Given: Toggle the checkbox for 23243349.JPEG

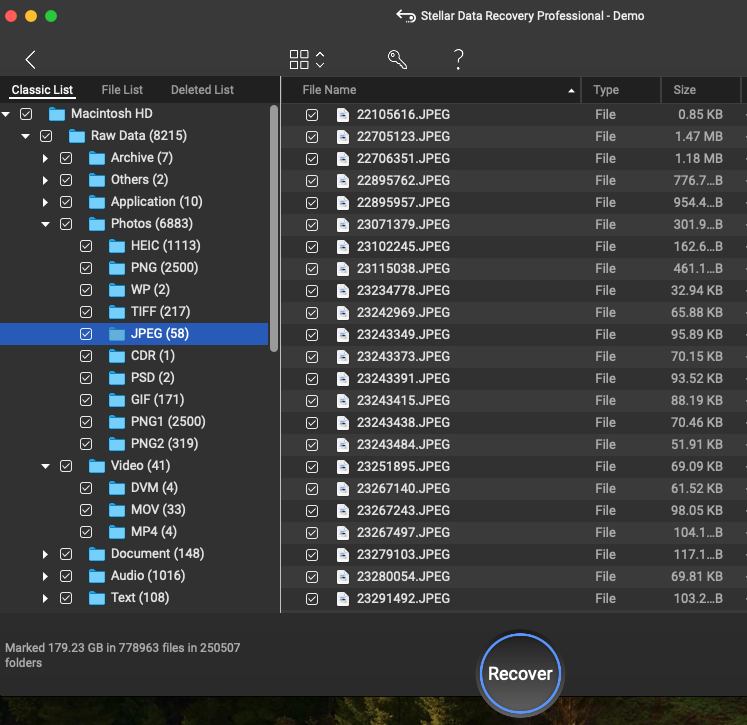Looking at the screenshot, I should click(x=312, y=335).
